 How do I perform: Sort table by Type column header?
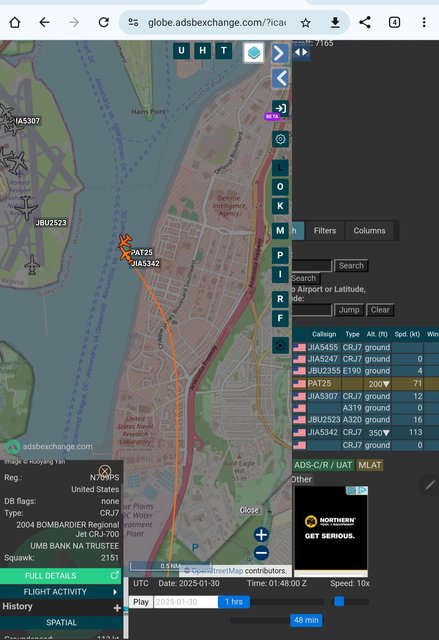(x=353, y=334)
